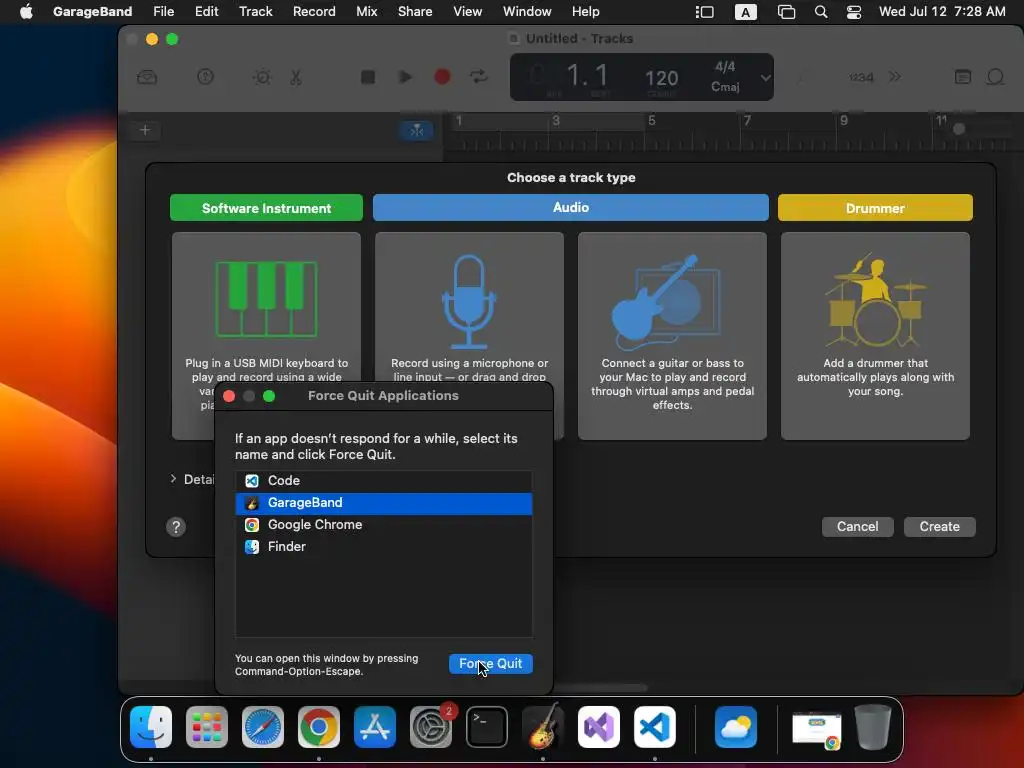Toggle the 1234 count-in button
This screenshot has height=768, width=1024.
point(861,78)
